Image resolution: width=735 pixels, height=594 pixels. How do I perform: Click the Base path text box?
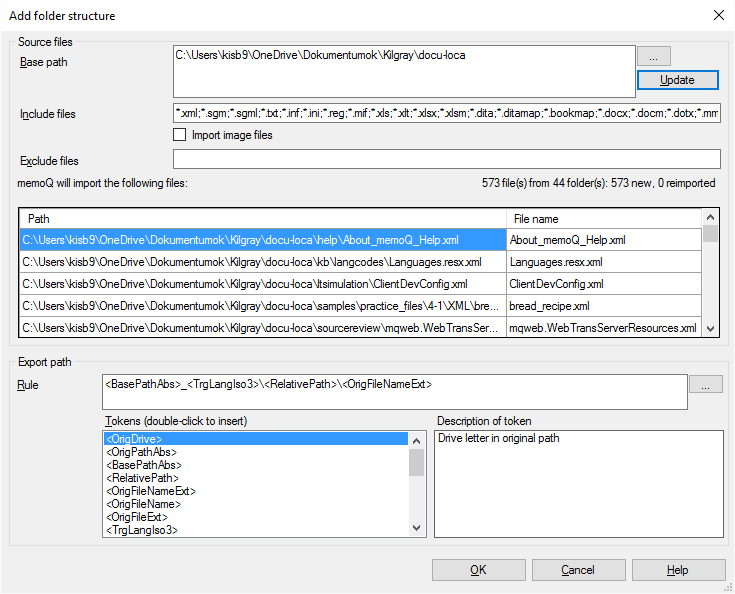[x=404, y=70]
